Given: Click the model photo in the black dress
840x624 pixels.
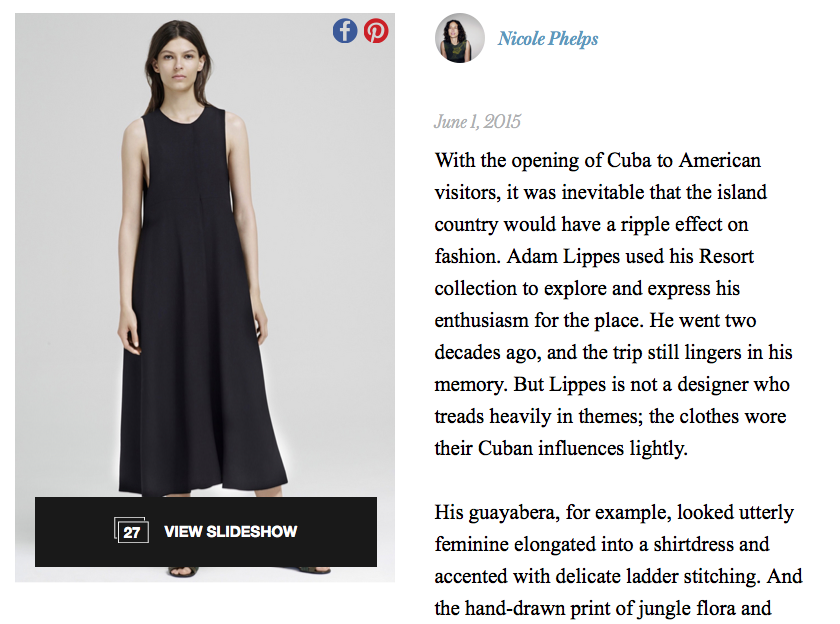Looking at the screenshot, I should coord(205,300).
